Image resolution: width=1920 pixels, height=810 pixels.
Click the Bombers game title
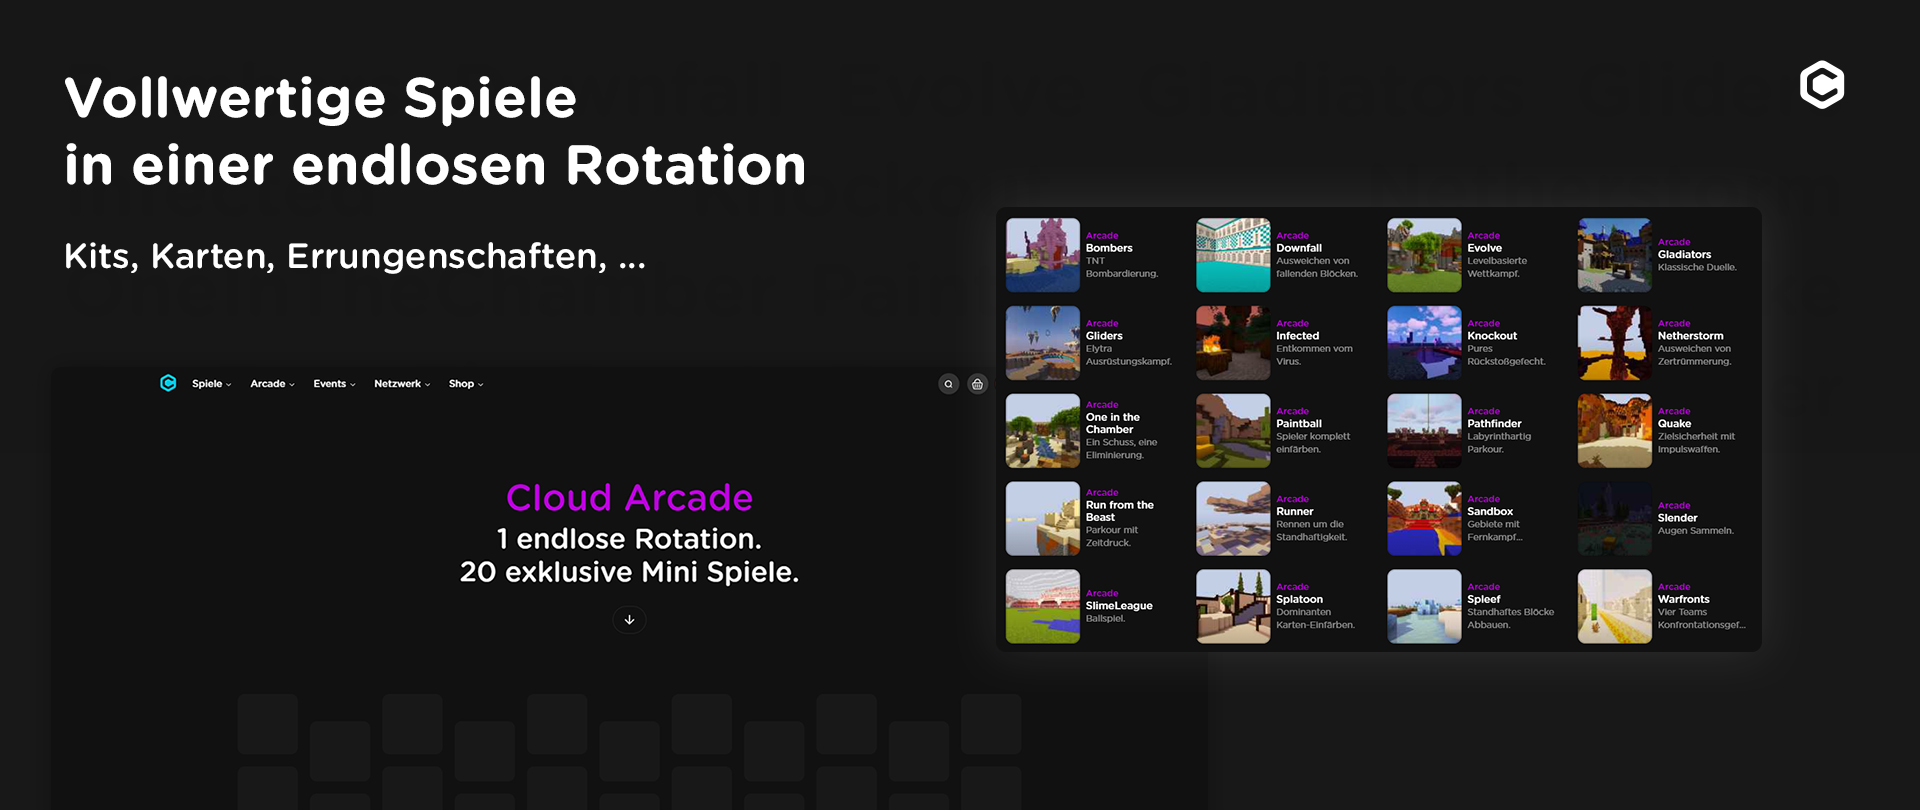click(1109, 248)
